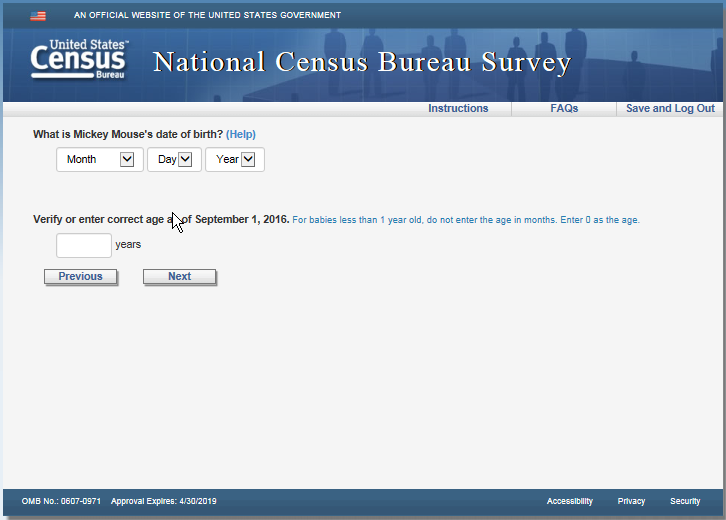
Task: Expand the Month dropdown
Action: (100, 160)
